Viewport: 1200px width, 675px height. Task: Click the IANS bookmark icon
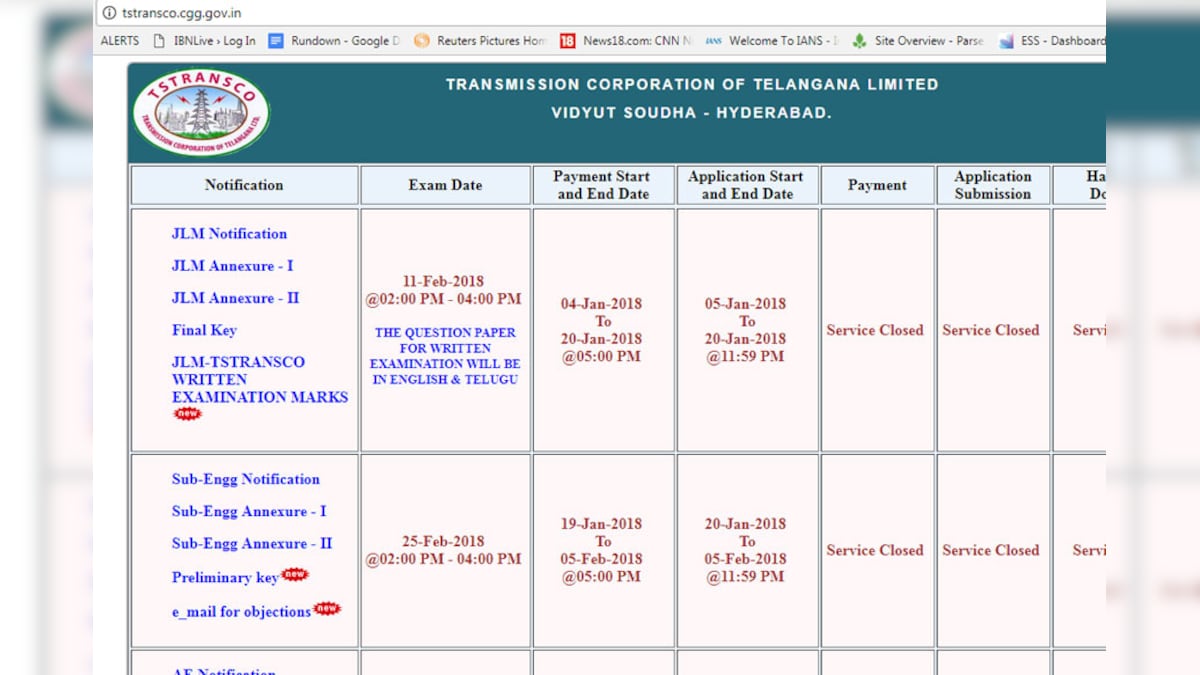[x=713, y=41]
